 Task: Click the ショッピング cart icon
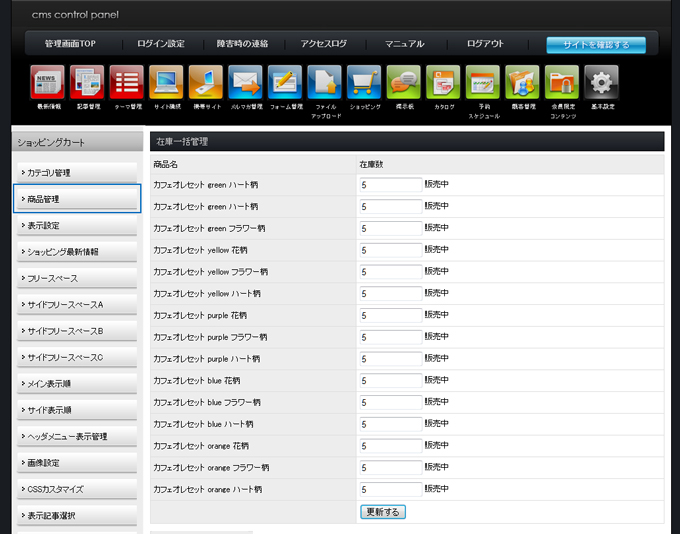tap(364, 82)
